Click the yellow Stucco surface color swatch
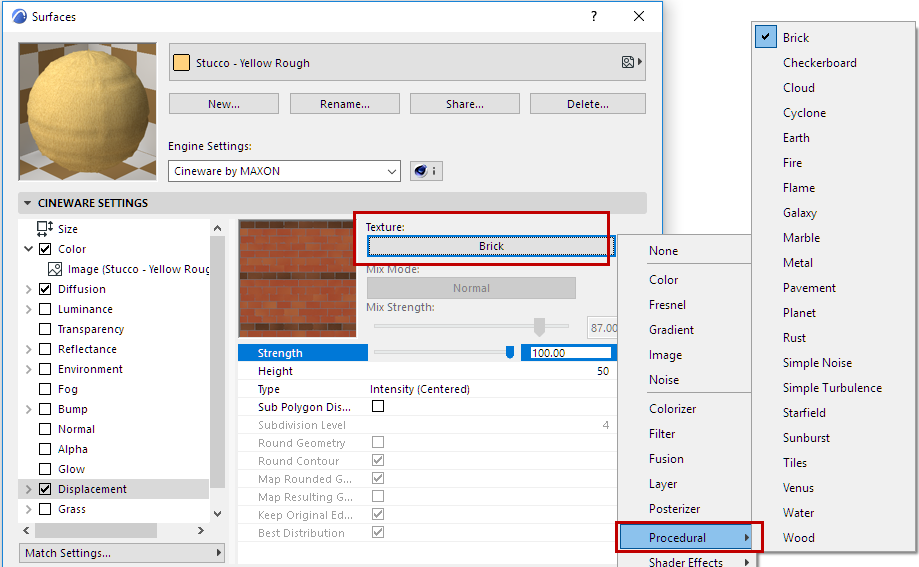Viewport: 919px width, 567px height. click(x=182, y=63)
